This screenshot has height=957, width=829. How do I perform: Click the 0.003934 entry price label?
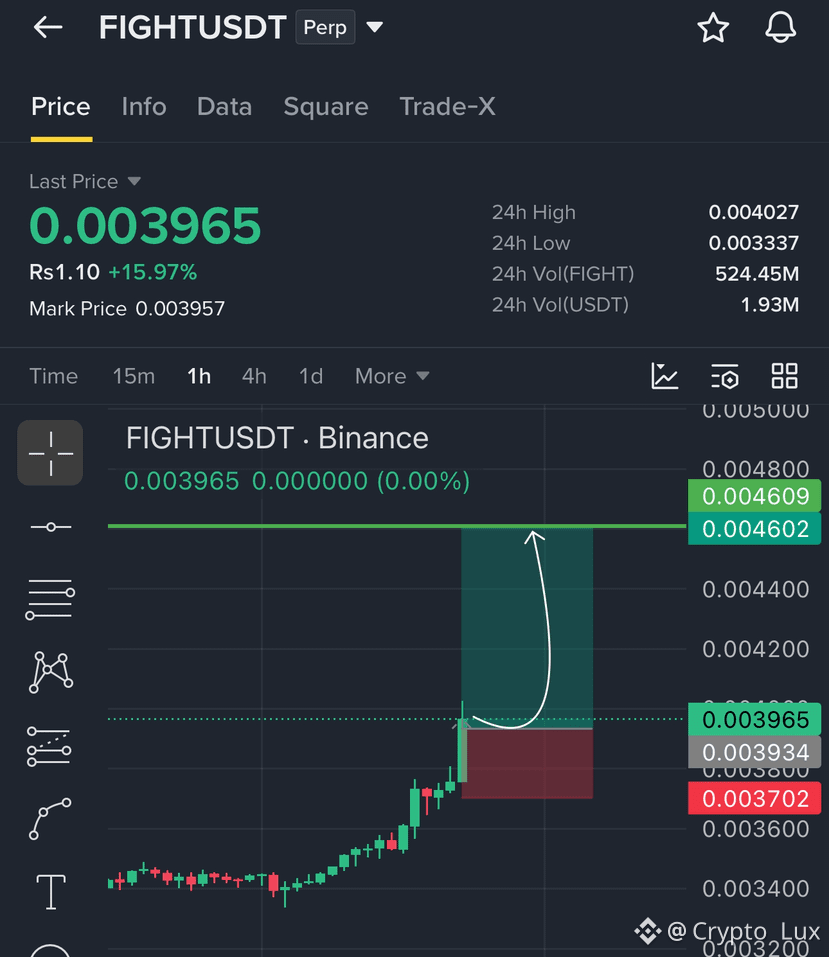pos(755,752)
